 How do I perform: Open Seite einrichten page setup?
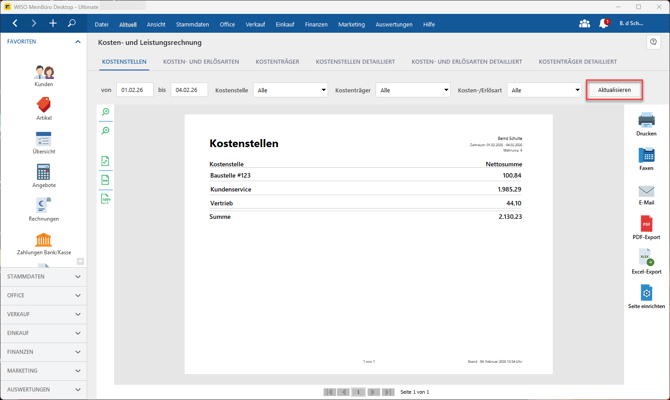[646, 297]
